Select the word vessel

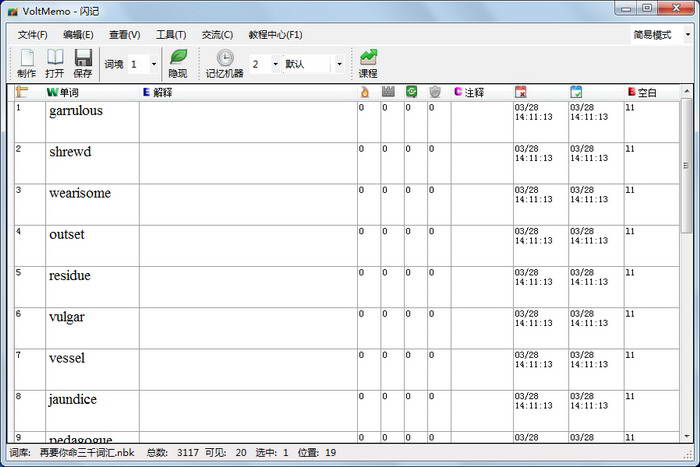[67, 358]
